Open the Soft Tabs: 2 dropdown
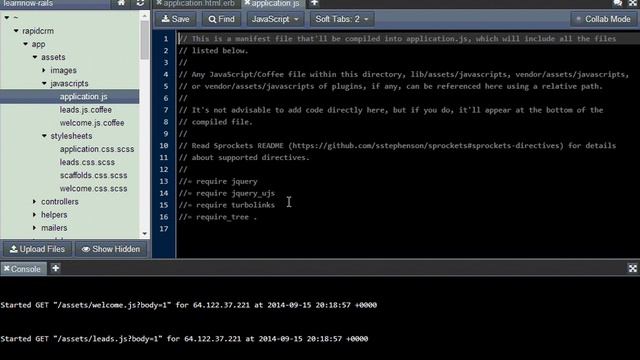The image size is (640, 360). point(342,19)
